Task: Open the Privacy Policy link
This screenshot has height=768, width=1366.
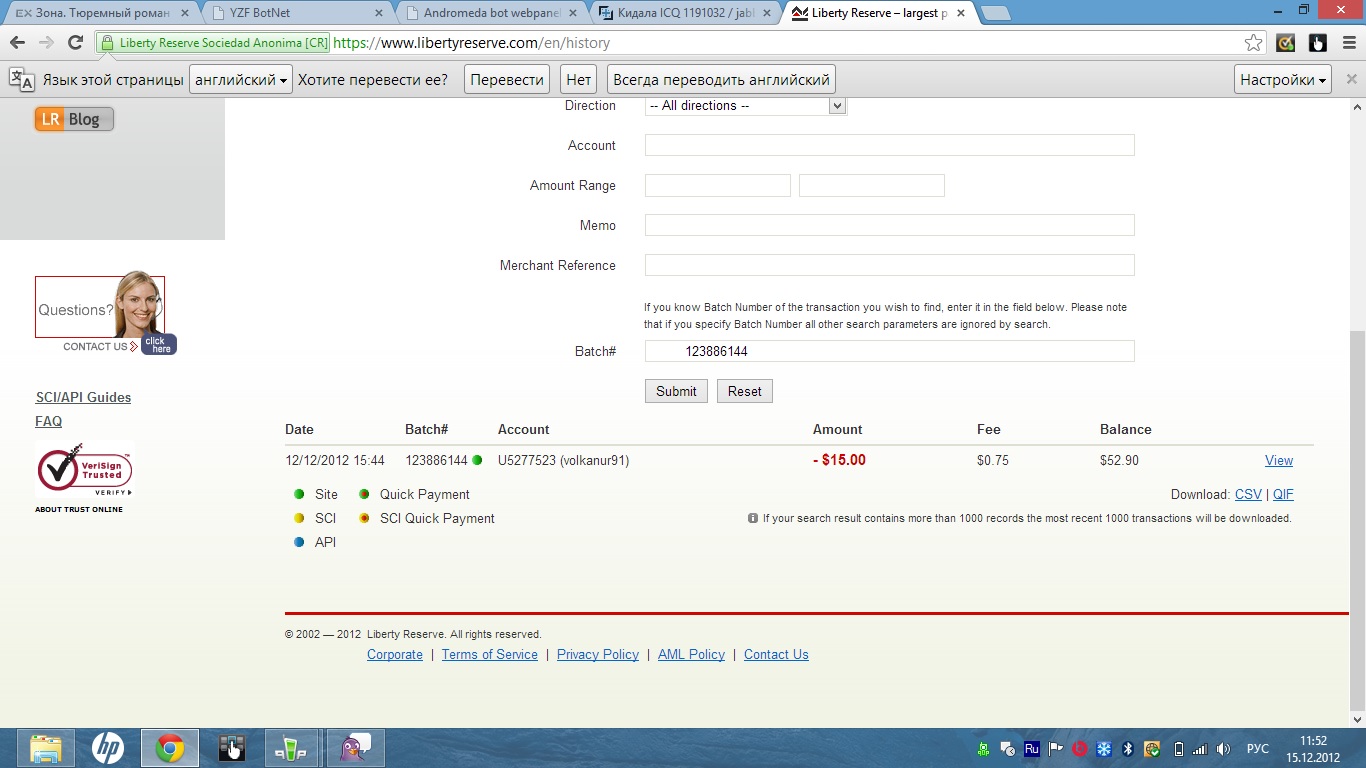Action: [598, 654]
